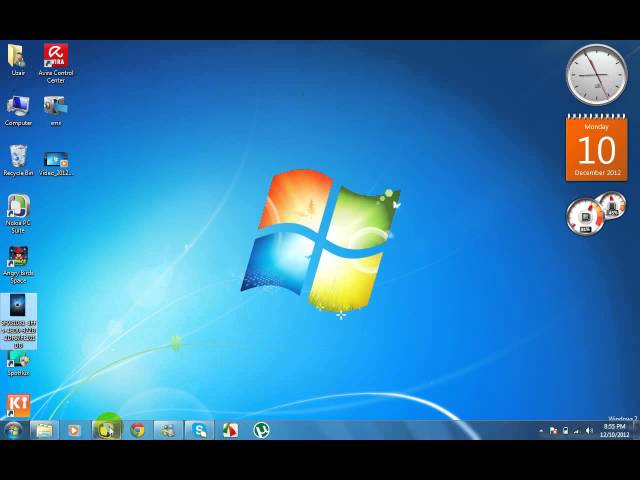Click the active yellow taskbar application

point(107,430)
